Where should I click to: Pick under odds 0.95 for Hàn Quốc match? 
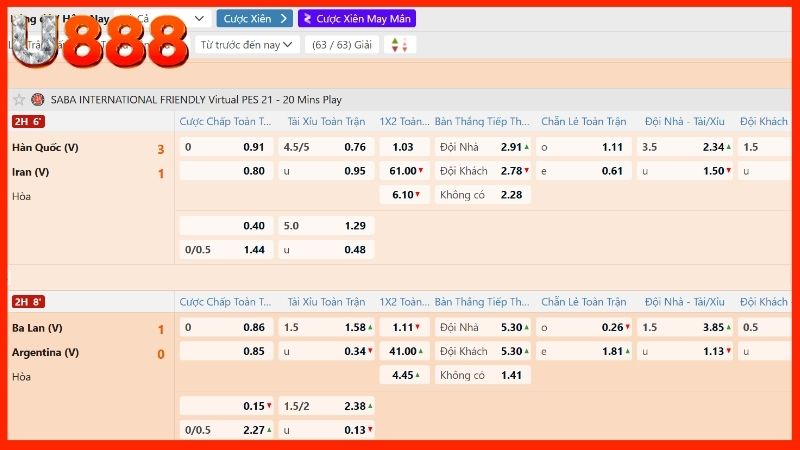327,171
